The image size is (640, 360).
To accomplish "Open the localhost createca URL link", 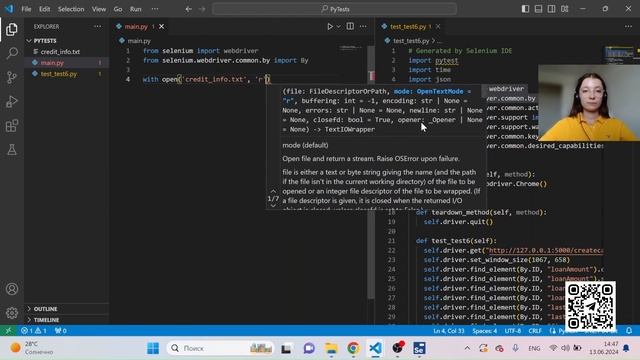I will [546, 250].
